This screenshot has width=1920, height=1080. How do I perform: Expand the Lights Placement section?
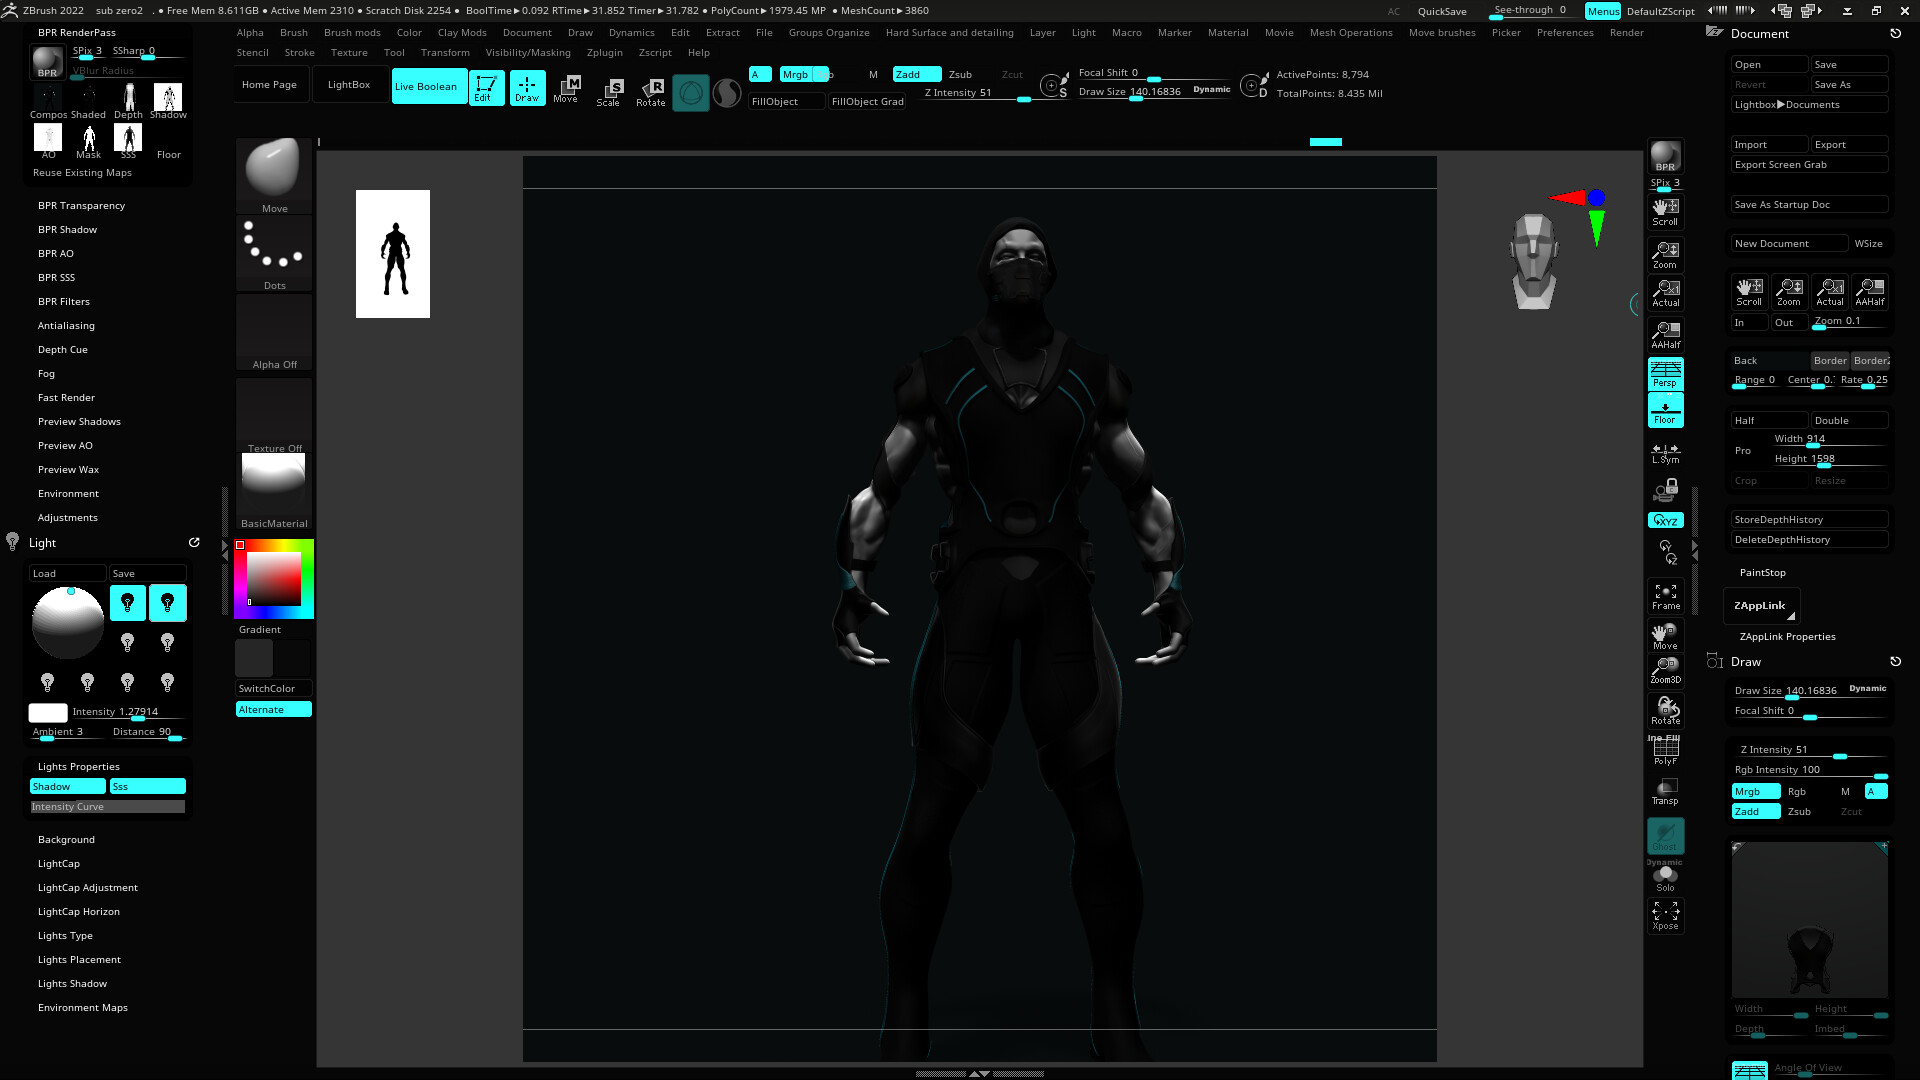pyautogui.click(x=79, y=960)
